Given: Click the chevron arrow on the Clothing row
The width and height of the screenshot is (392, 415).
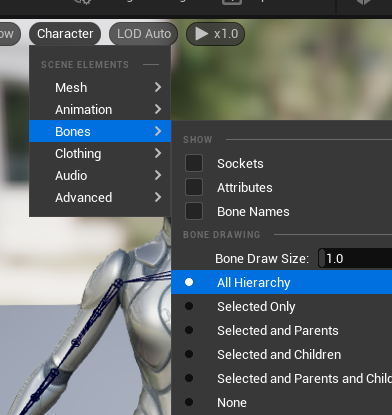Looking at the screenshot, I should [158, 153].
